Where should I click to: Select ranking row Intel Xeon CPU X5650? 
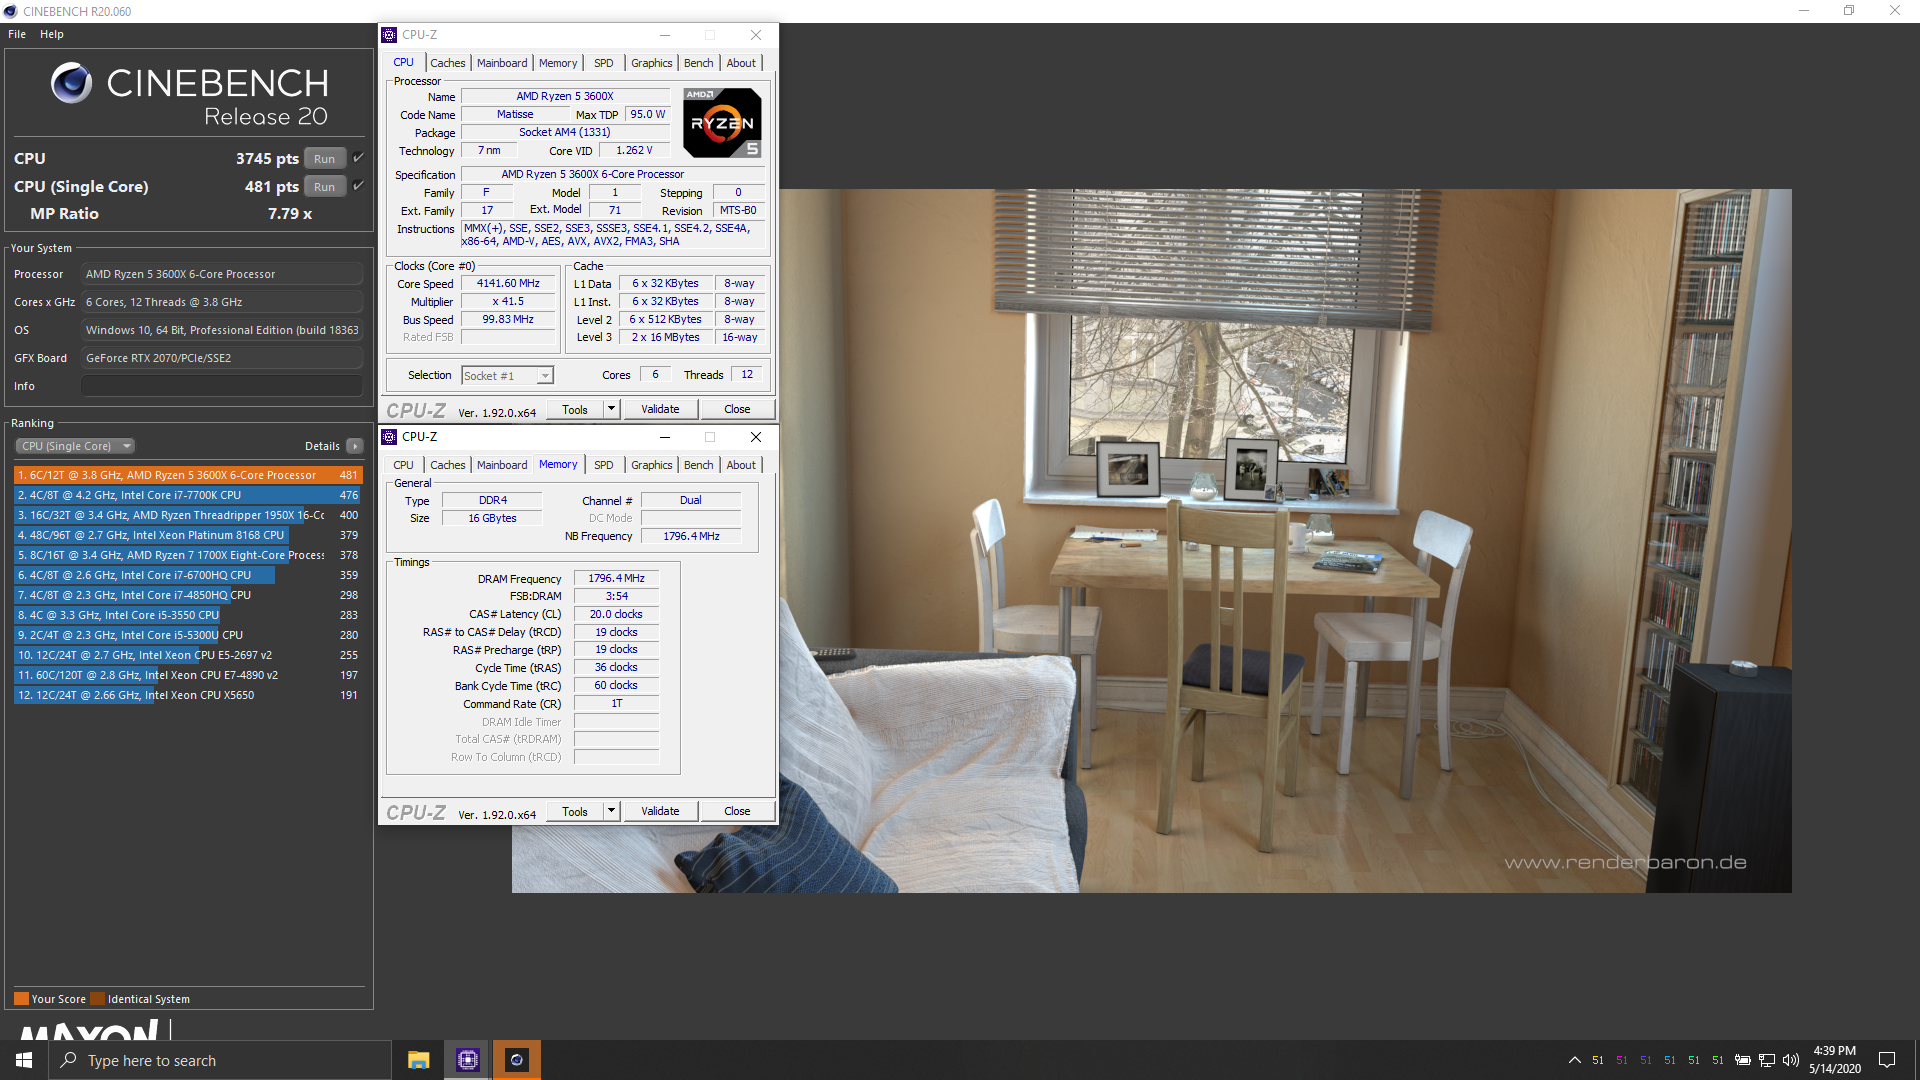coord(188,695)
